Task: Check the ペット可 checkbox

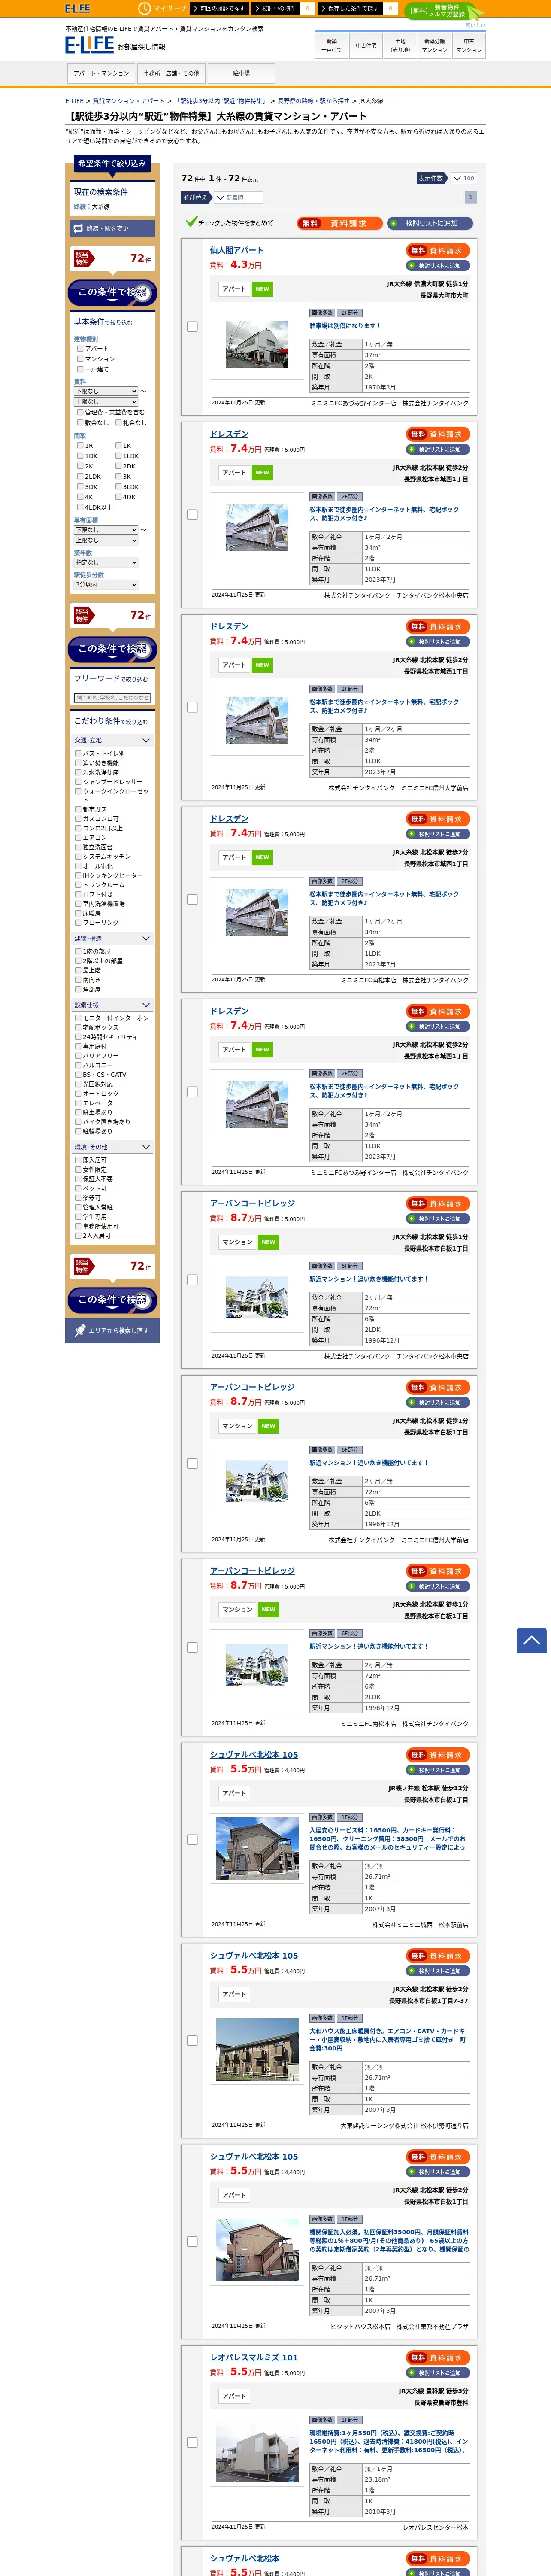Action: (x=78, y=1189)
